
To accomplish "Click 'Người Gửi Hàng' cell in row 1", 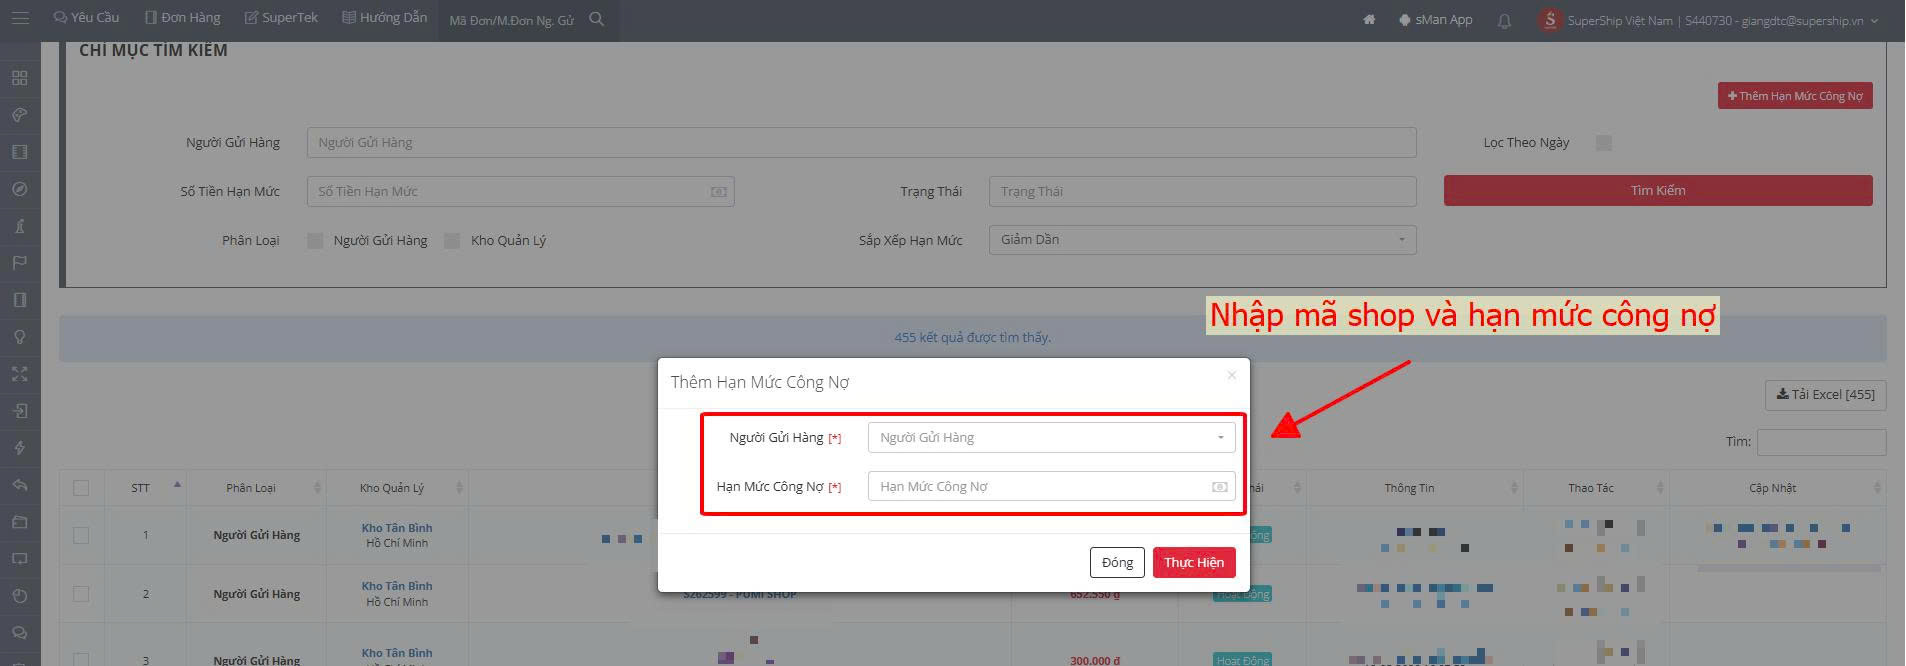I will [256, 535].
